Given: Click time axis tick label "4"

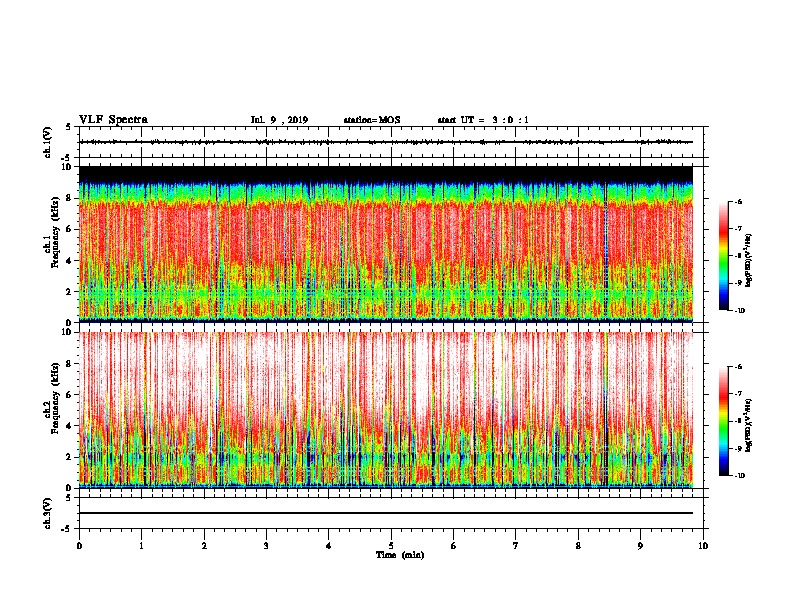Looking at the screenshot, I should click(x=329, y=546).
